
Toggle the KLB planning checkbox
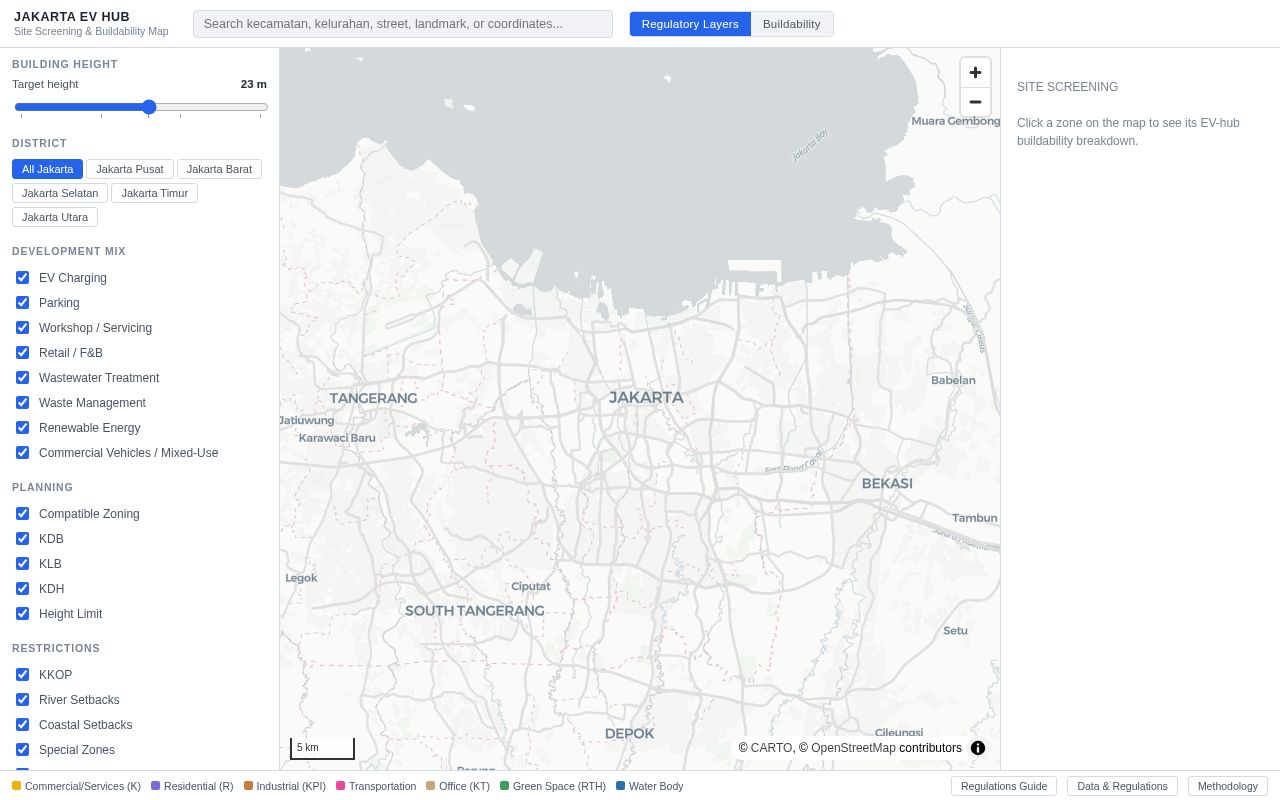click(22, 564)
